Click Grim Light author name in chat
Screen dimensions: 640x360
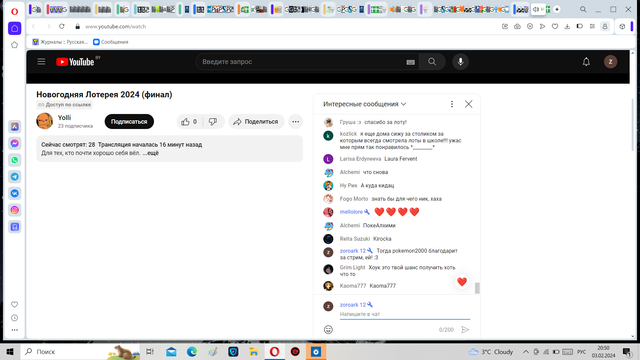(352, 267)
